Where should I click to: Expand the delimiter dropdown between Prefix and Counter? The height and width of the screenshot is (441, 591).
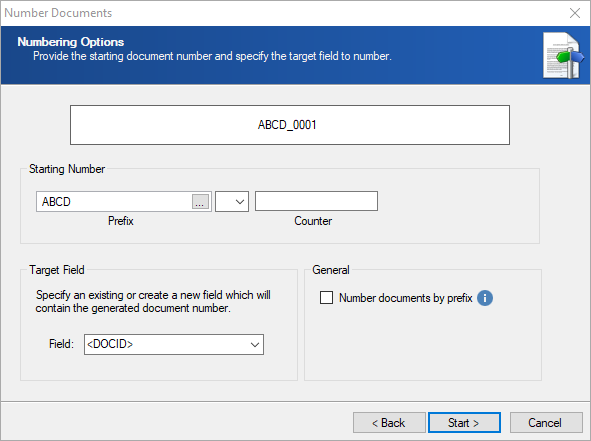pyautogui.click(x=232, y=202)
